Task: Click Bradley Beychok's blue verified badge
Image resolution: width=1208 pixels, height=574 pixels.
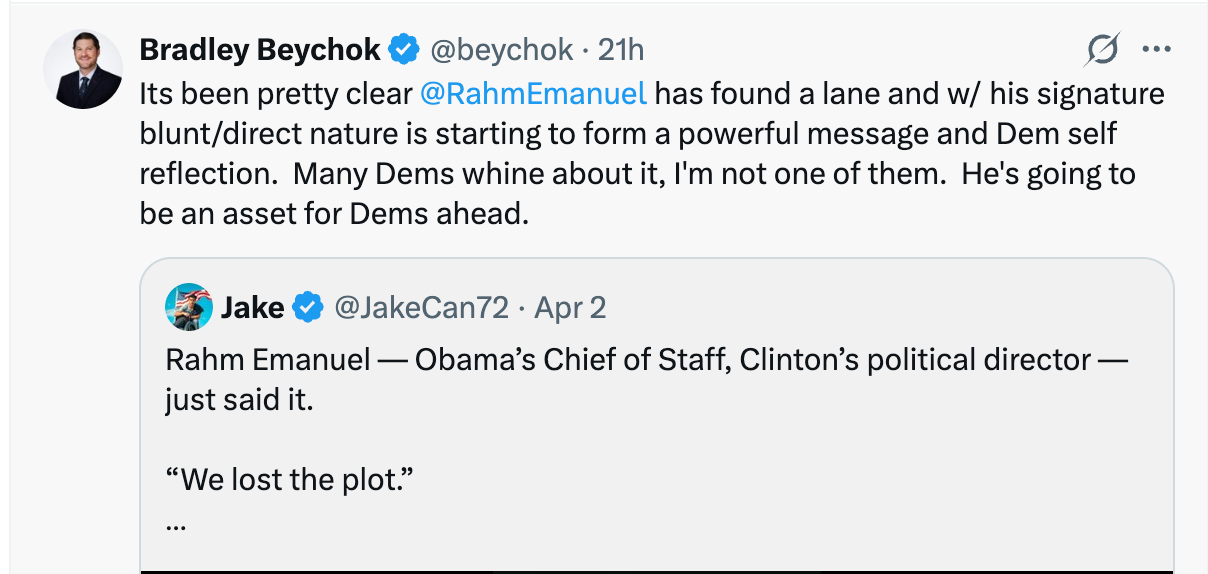Action: coord(404,49)
